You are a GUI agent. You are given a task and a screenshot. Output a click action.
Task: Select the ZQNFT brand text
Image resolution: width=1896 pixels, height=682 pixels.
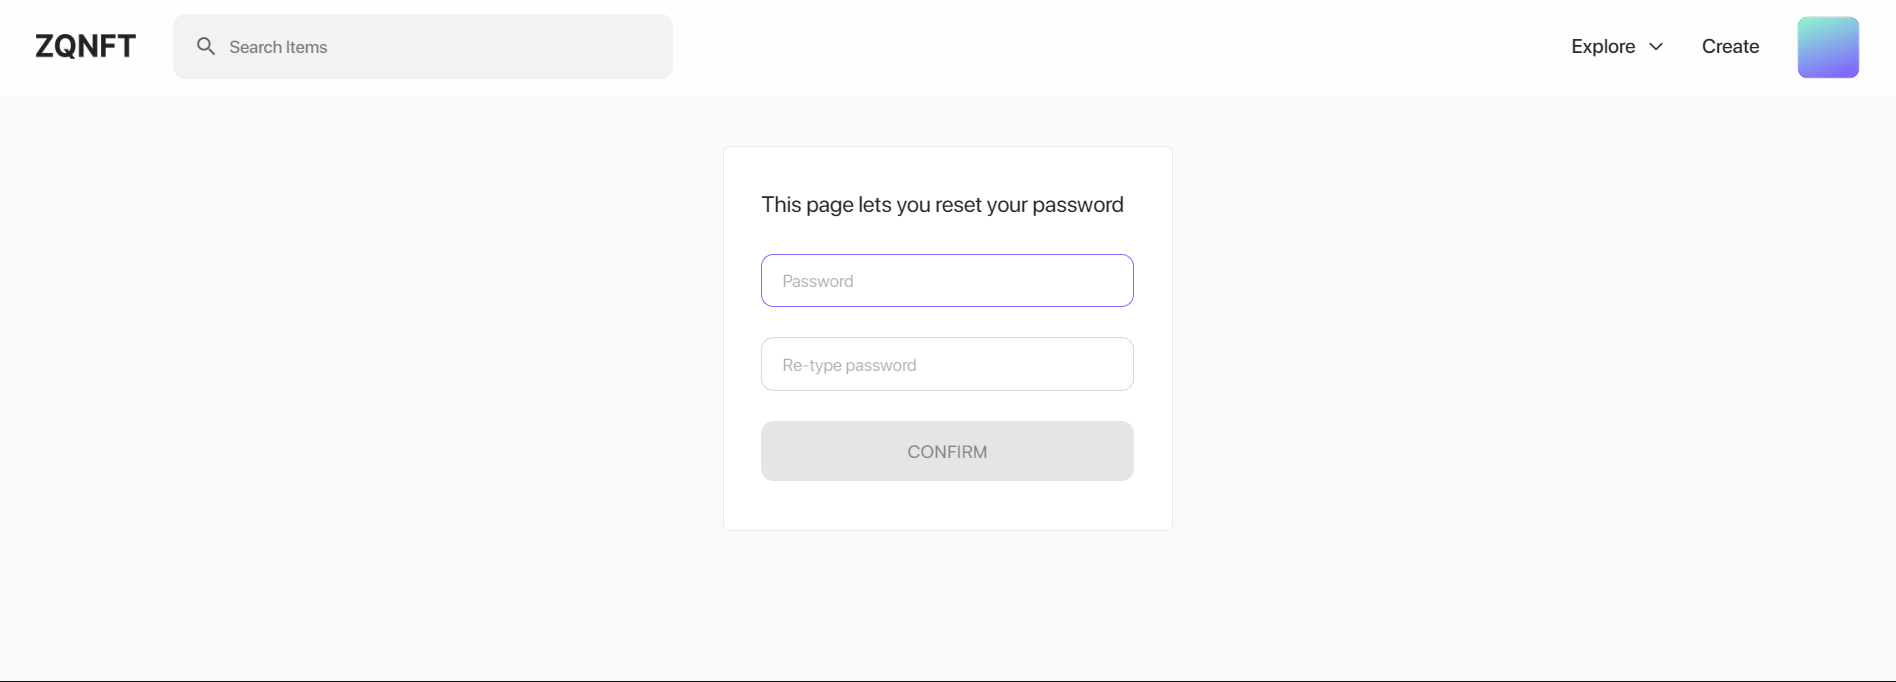click(86, 46)
